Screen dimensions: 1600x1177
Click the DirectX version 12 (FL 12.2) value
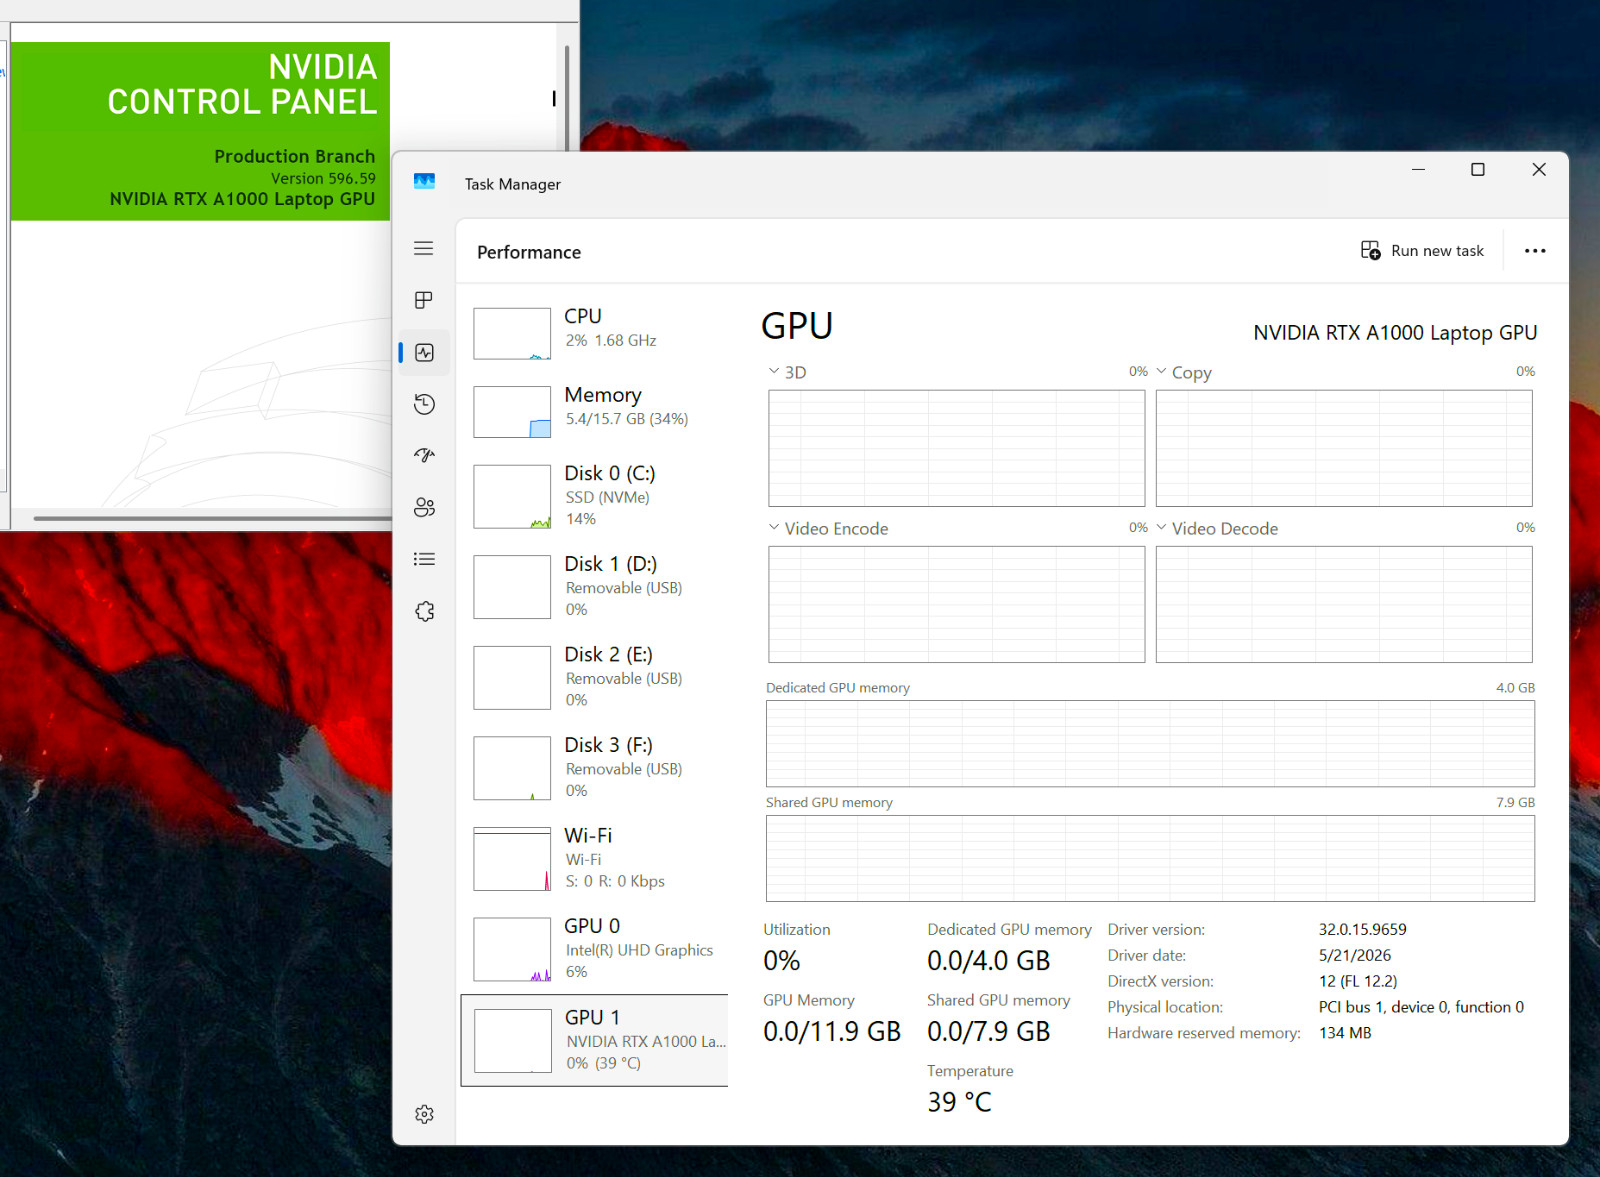pyautogui.click(x=1358, y=982)
